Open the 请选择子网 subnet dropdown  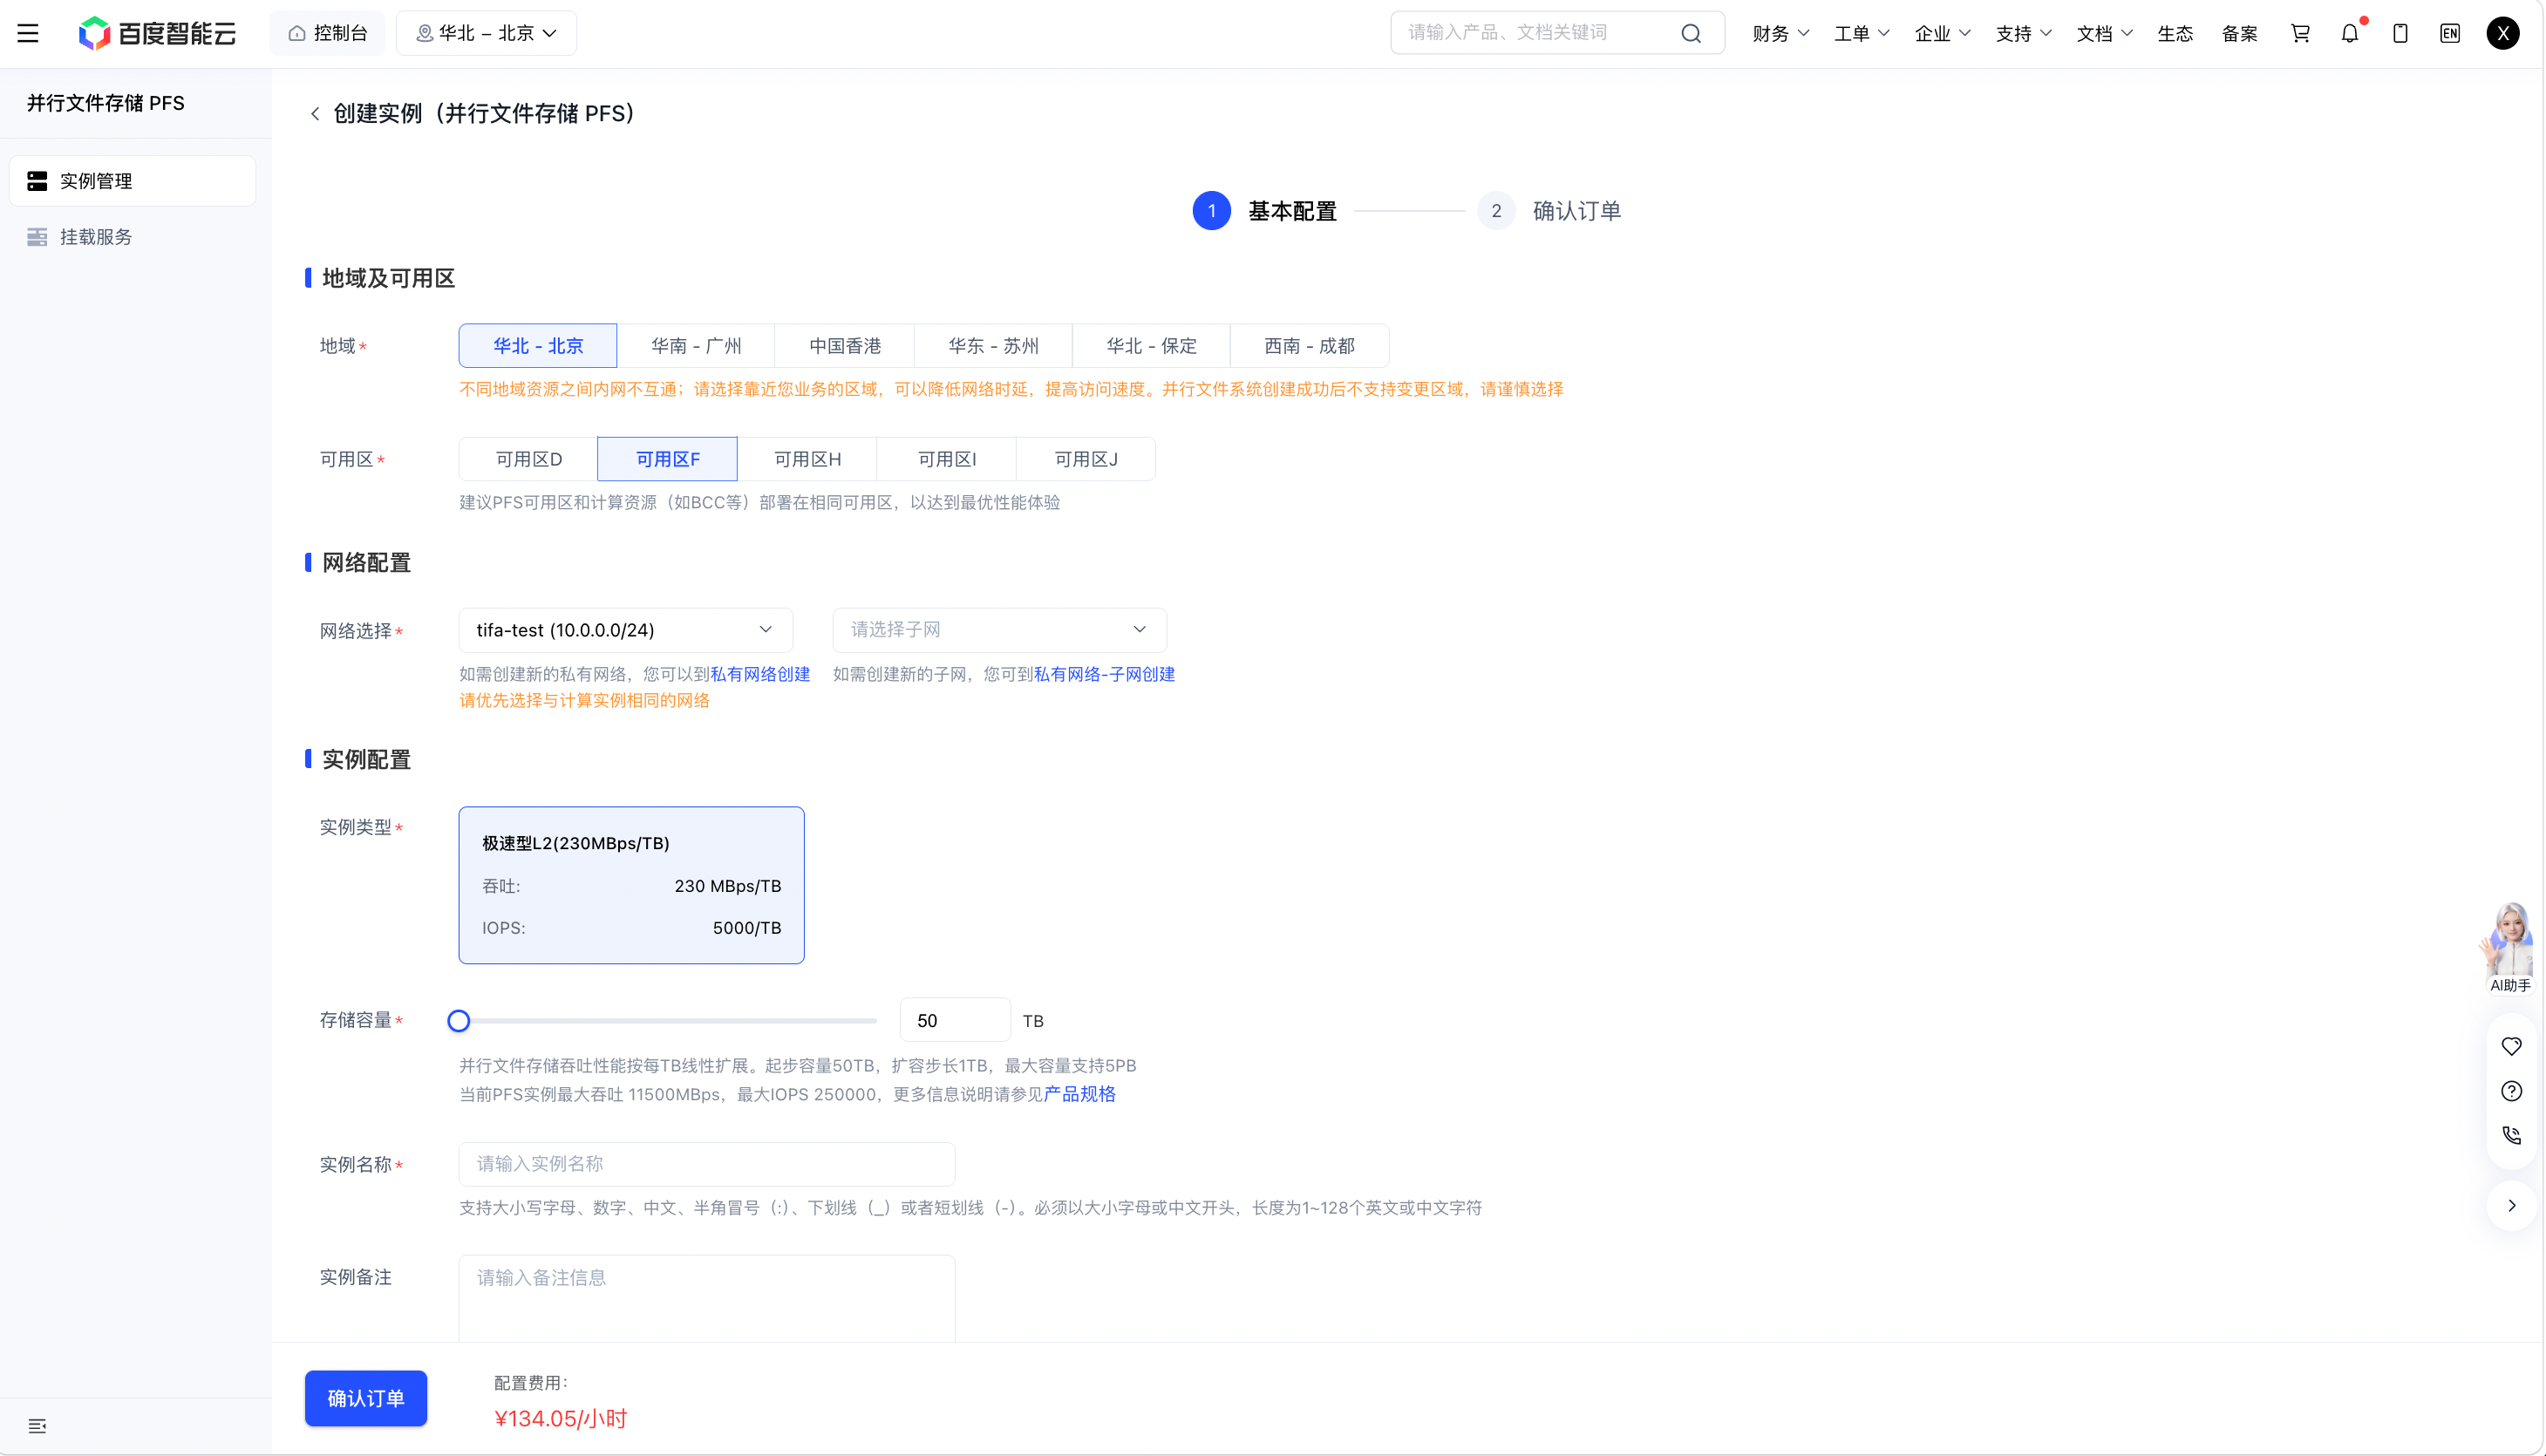pos(1000,630)
